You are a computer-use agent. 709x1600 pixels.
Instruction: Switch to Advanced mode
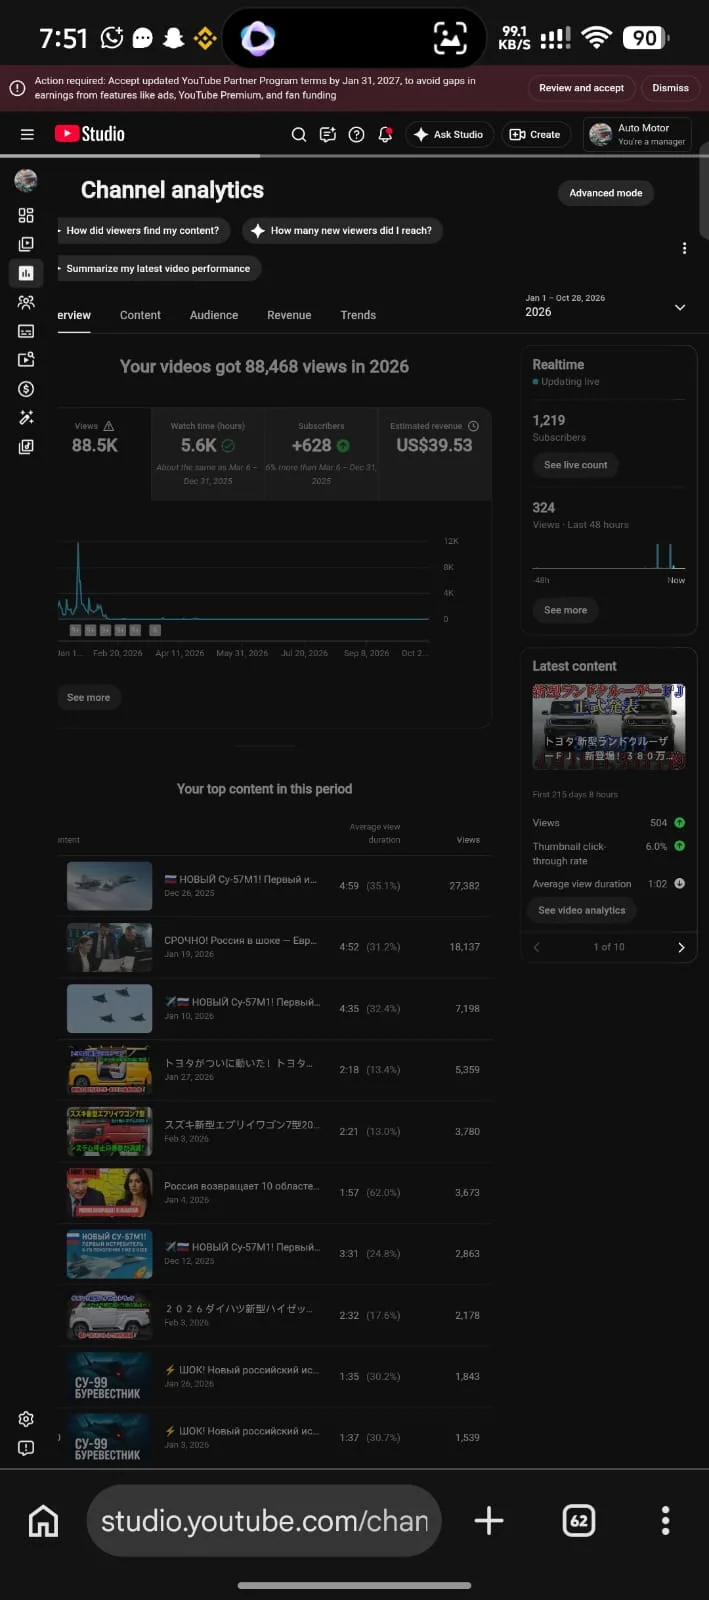point(606,193)
